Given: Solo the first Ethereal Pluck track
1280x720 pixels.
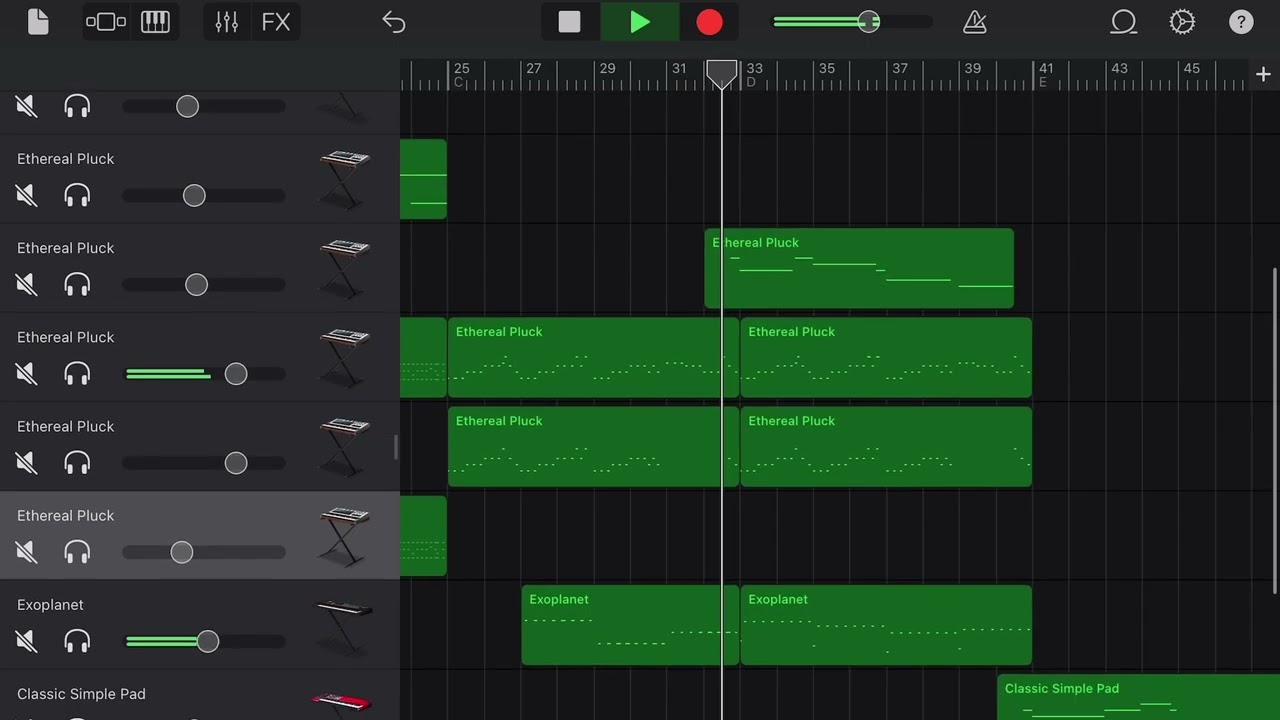Looking at the screenshot, I should (x=77, y=195).
